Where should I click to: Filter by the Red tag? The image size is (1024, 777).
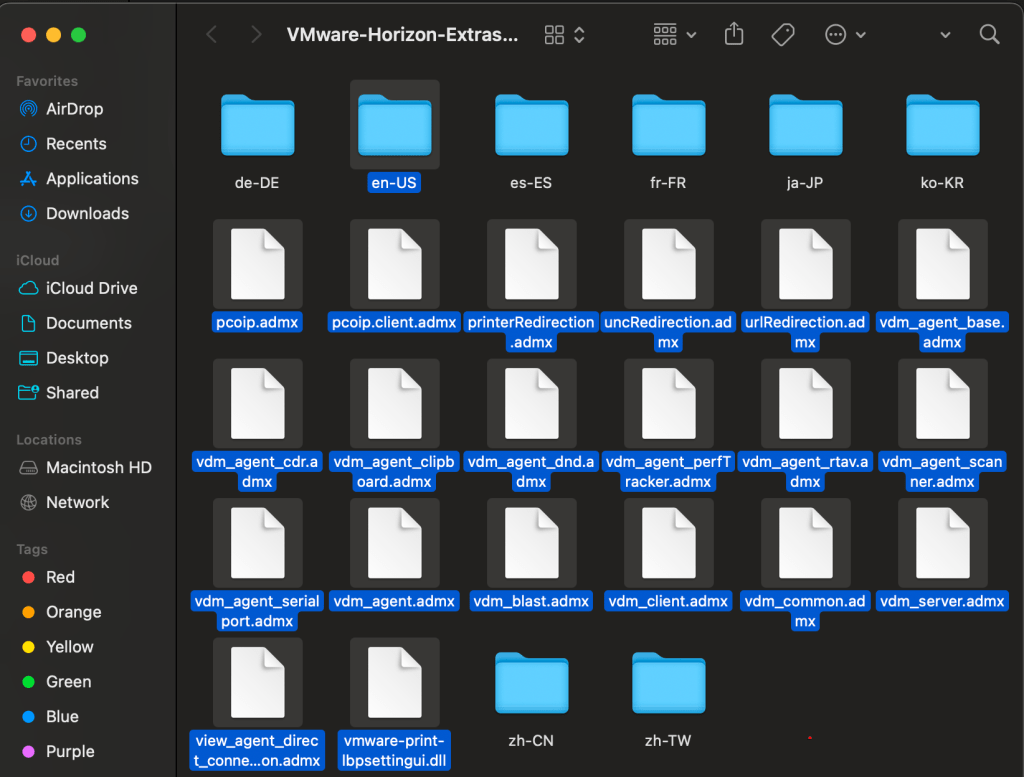60,577
